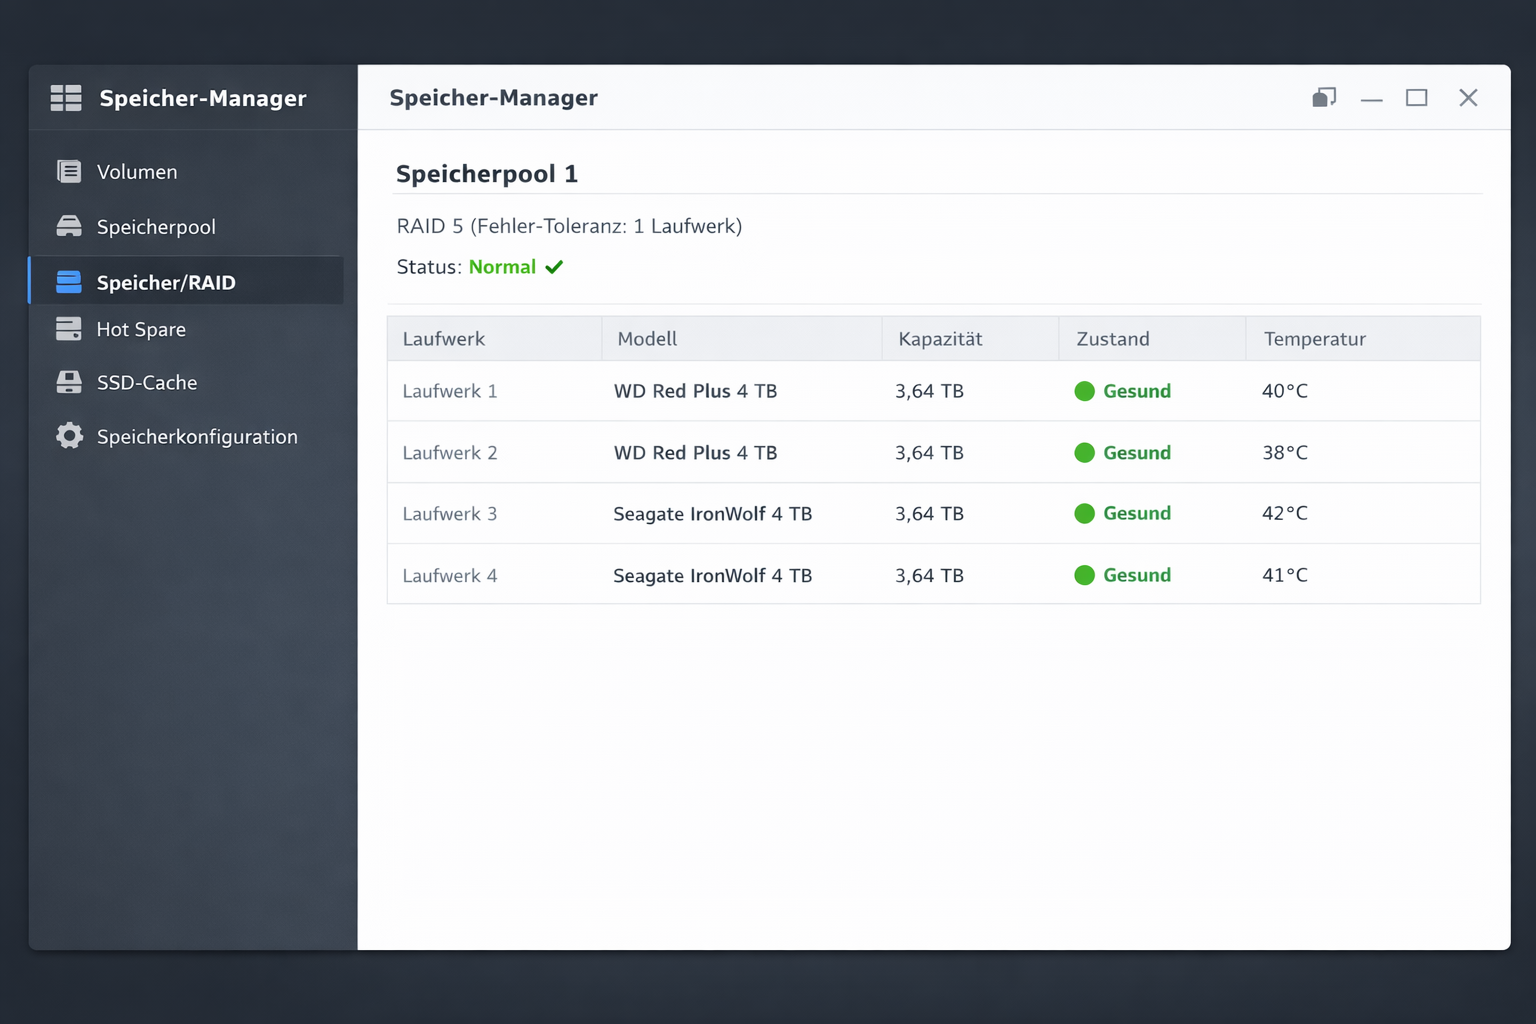Open SSD-Cache from the sidebar icon
Image resolution: width=1536 pixels, height=1024 pixels.
[x=68, y=382]
